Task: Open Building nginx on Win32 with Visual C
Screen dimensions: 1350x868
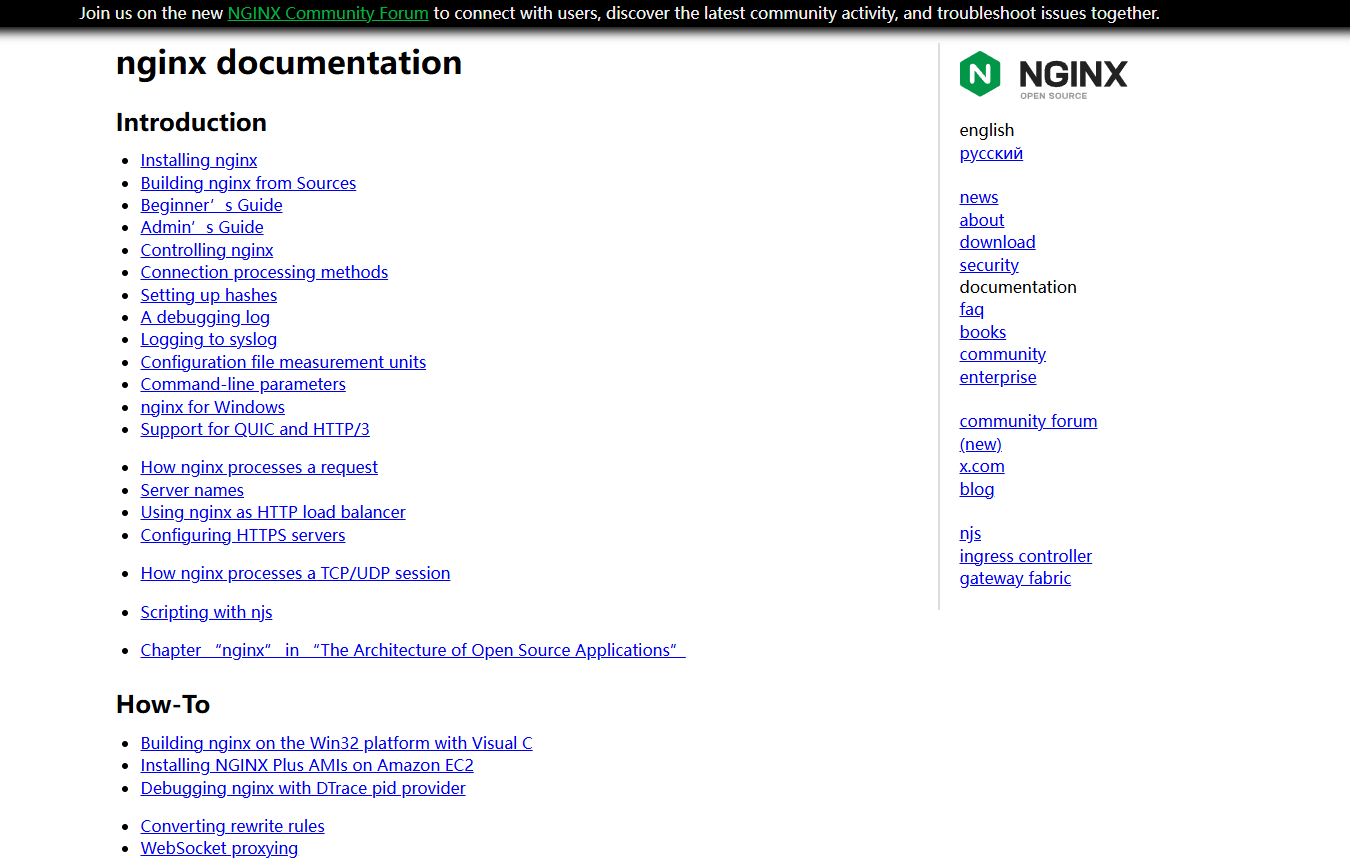Action: (x=336, y=743)
